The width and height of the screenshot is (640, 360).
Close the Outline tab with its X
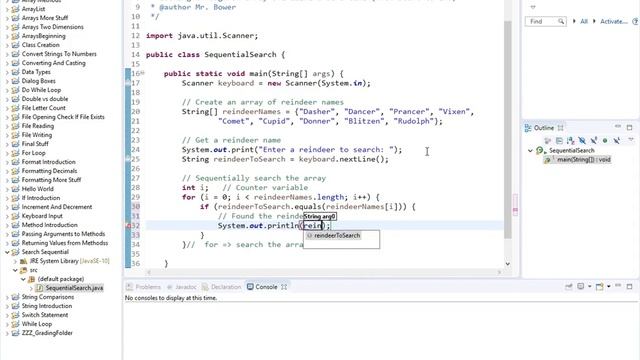click(x=560, y=128)
